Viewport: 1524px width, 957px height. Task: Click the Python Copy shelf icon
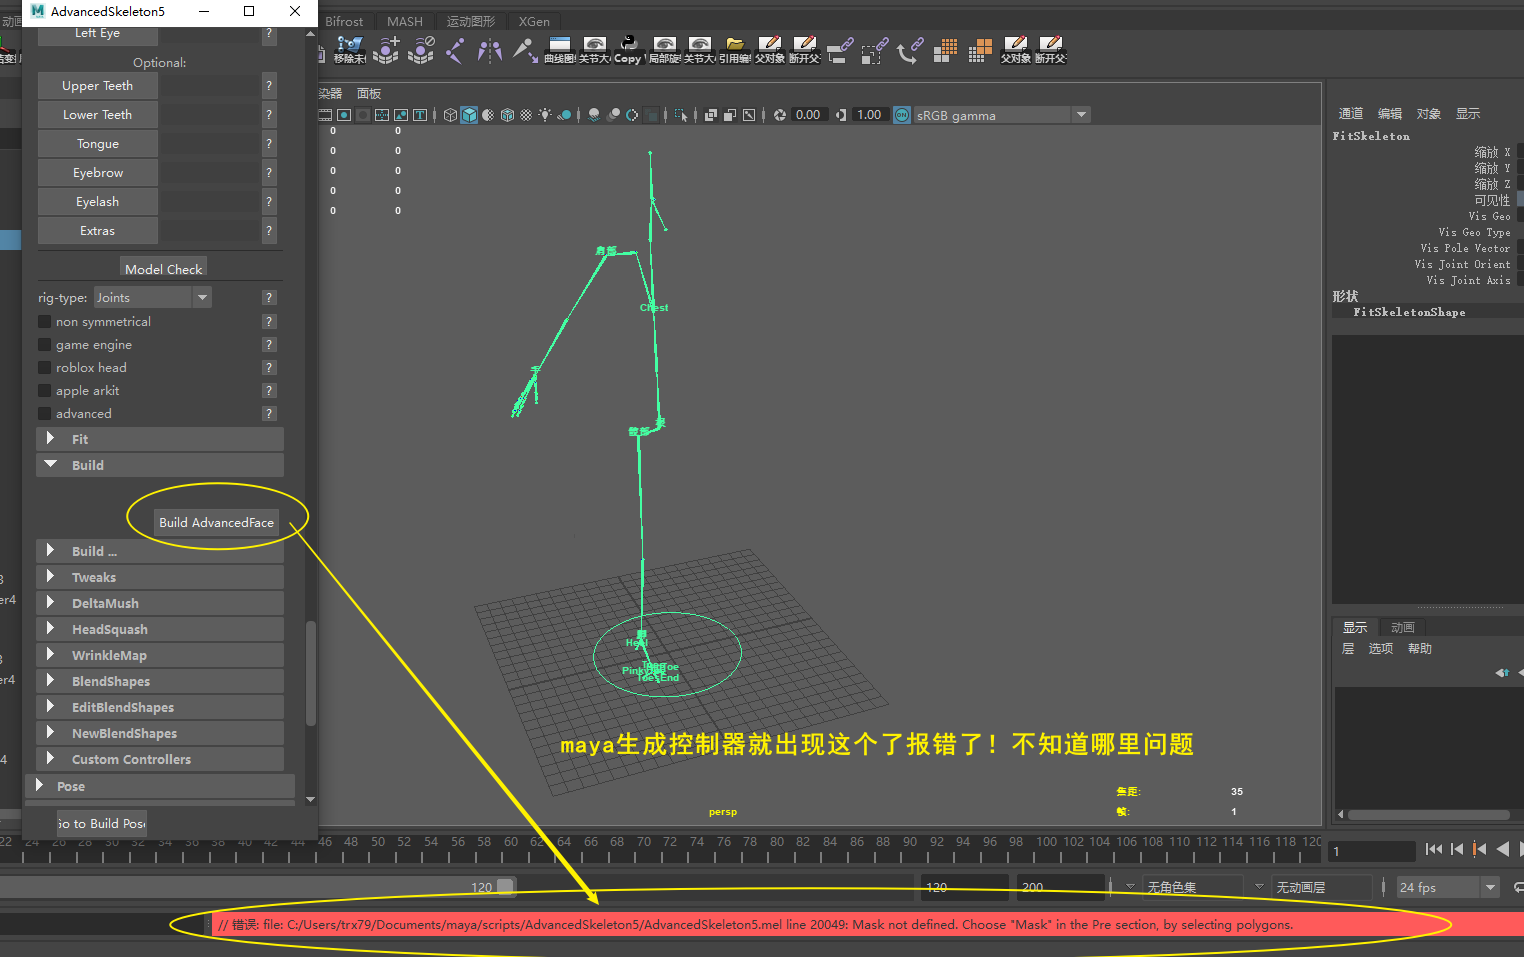[x=628, y=48]
